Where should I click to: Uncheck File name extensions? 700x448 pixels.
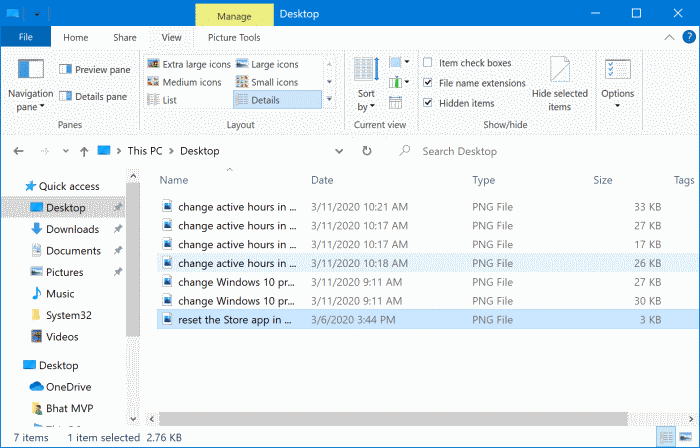pyautogui.click(x=428, y=83)
